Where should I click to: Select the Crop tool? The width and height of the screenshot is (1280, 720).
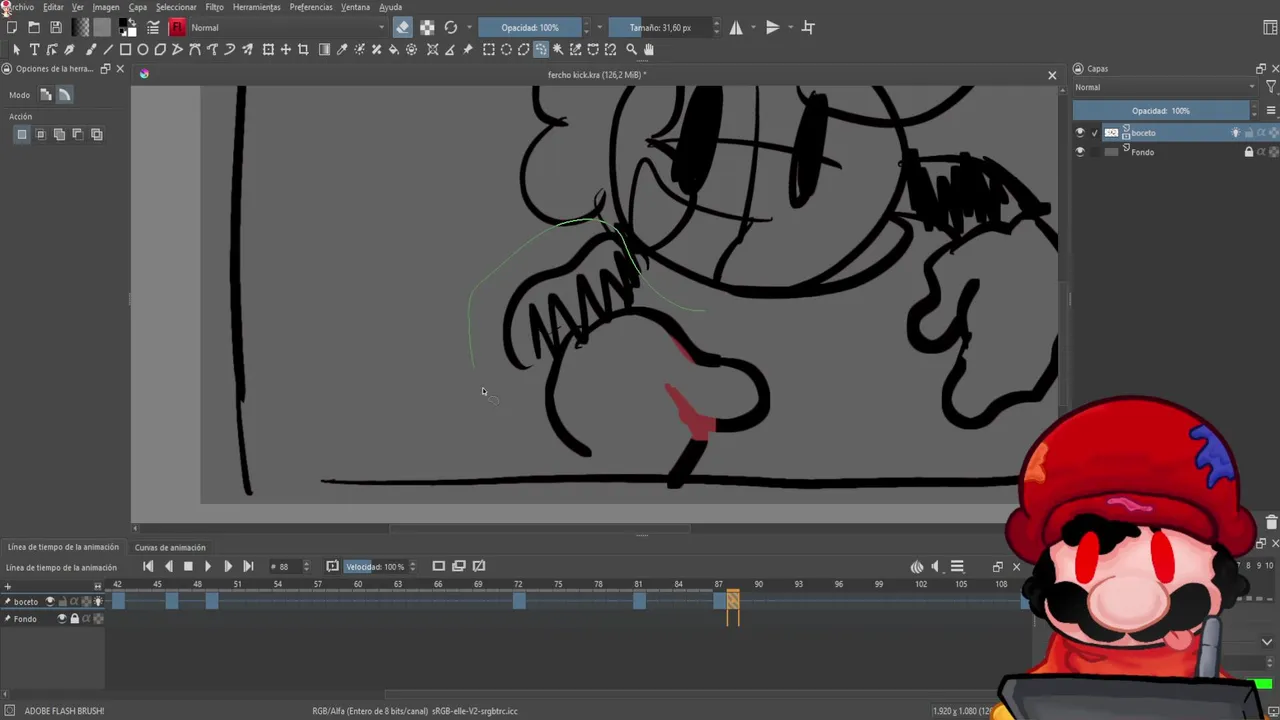tap(303, 49)
